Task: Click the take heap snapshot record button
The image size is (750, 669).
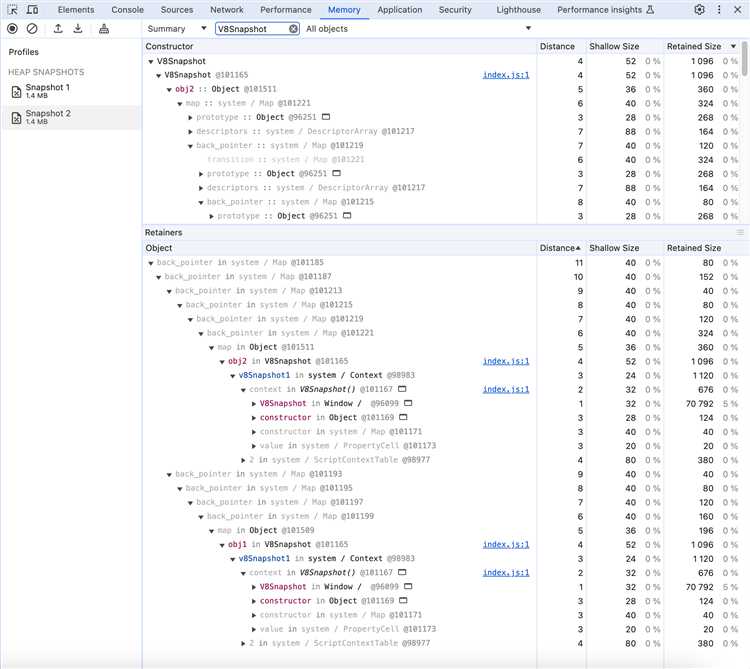Action: 12,29
